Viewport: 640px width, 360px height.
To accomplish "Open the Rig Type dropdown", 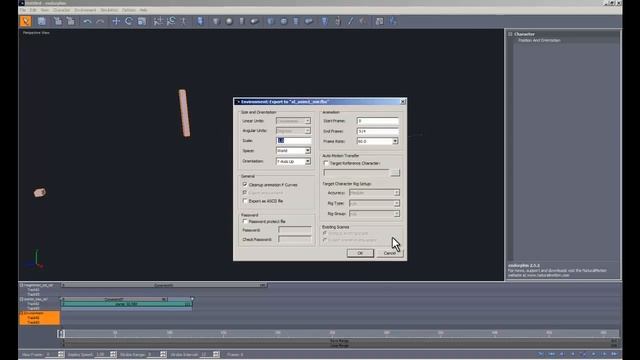I will (374, 203).
